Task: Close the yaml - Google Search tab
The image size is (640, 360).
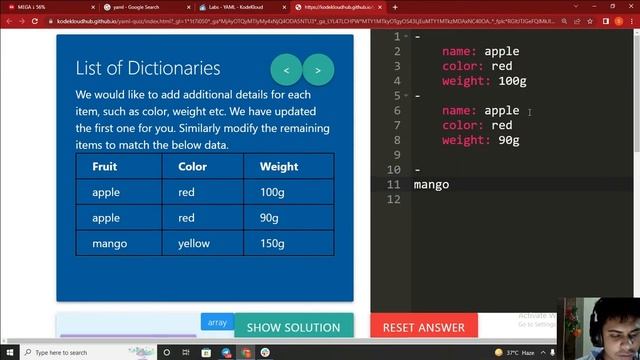Action: coord(189,7)
